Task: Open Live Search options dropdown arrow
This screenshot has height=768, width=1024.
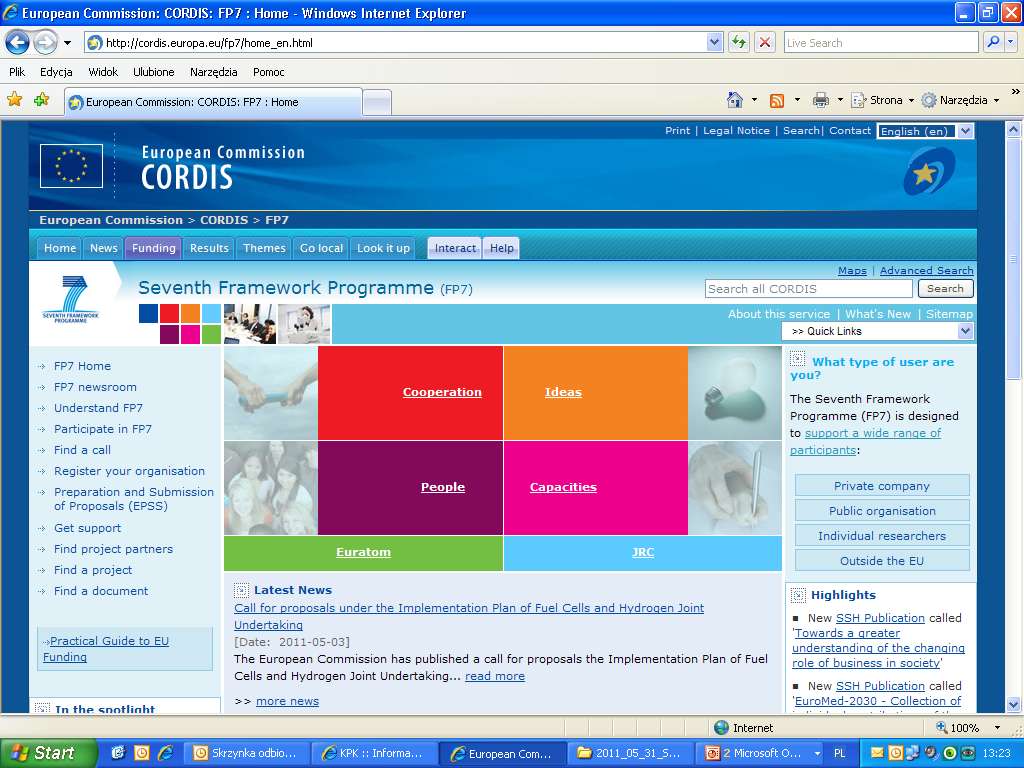Action: (1011, 42)
